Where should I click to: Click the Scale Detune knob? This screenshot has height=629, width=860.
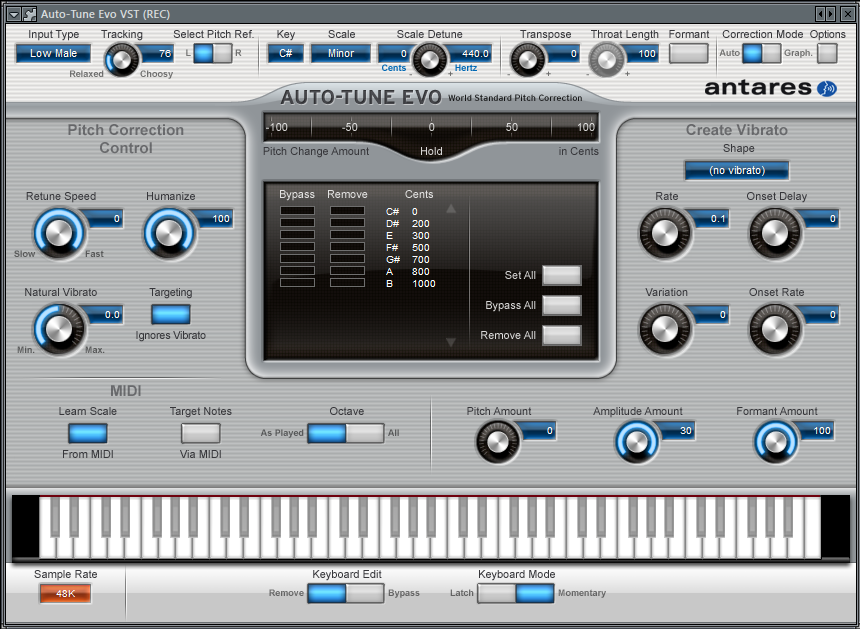[429, 60]
